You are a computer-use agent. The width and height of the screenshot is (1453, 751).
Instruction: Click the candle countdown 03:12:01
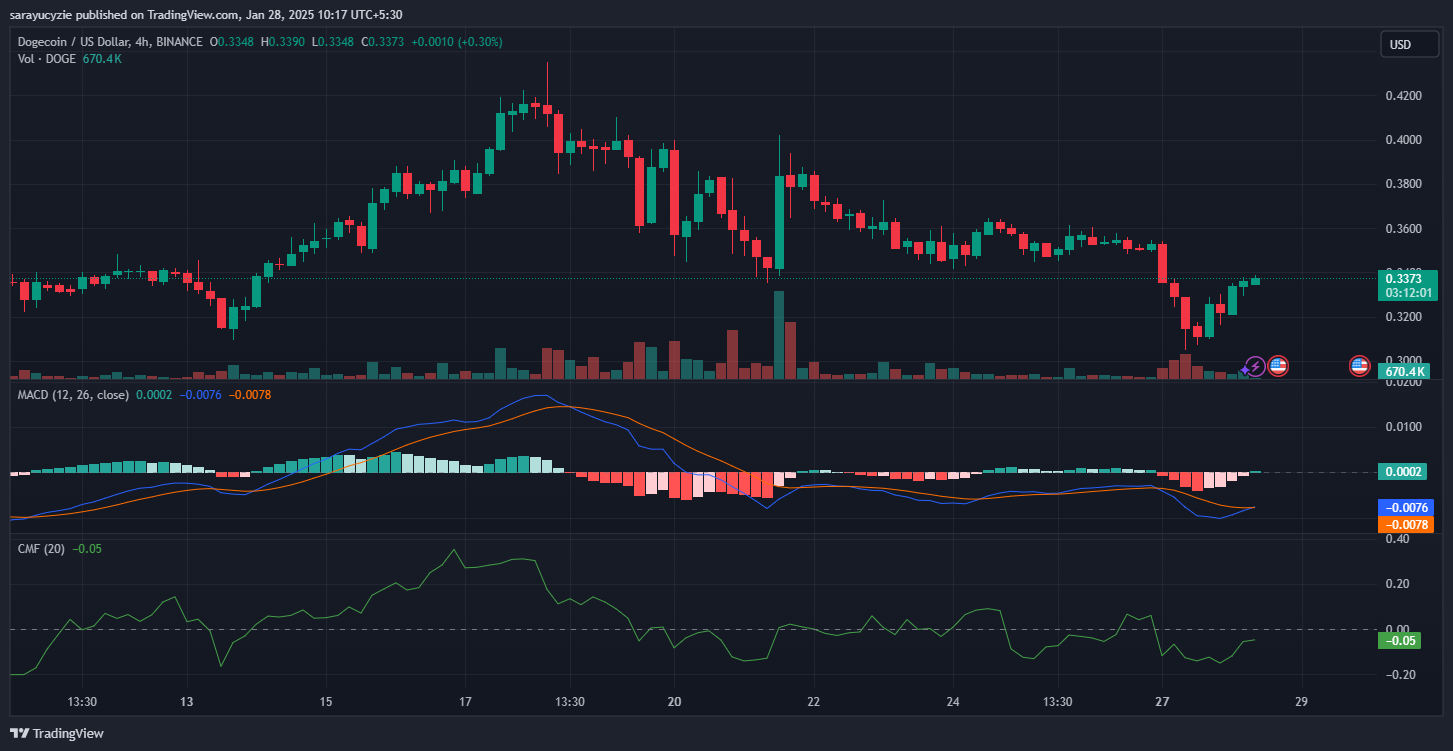click(x=1407, y=293)
